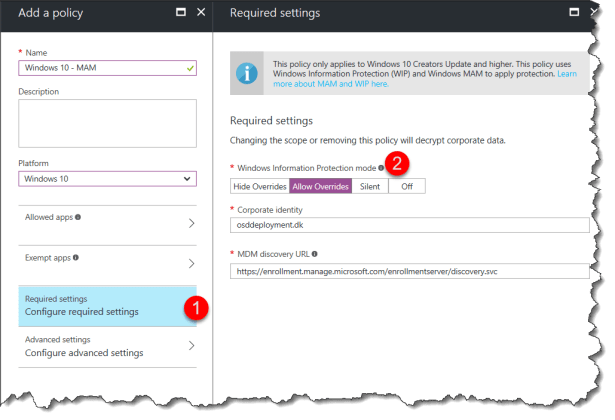Open the Platform dropdown showing Windows 10
Screen dimensions: 615x420
[x=107, y=179]
